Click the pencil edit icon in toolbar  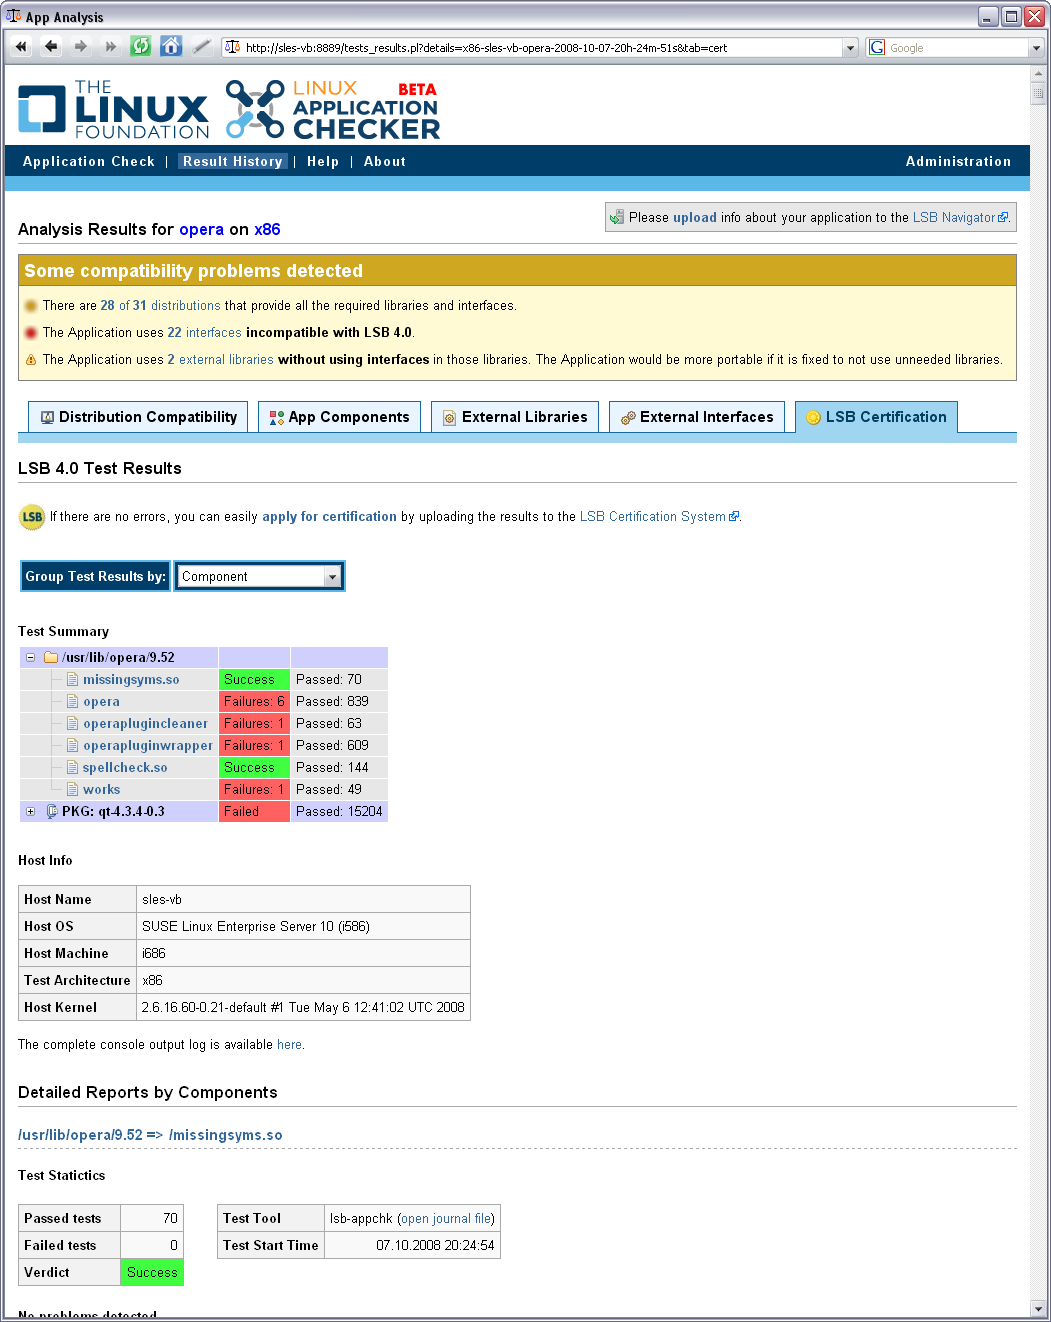tap(201, 47)
